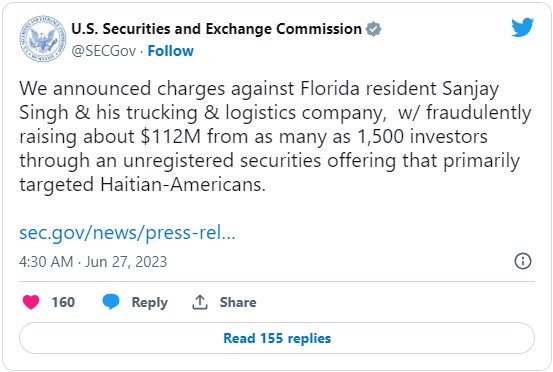Click the Jun 27, 2023 date

tap(126, 262)
